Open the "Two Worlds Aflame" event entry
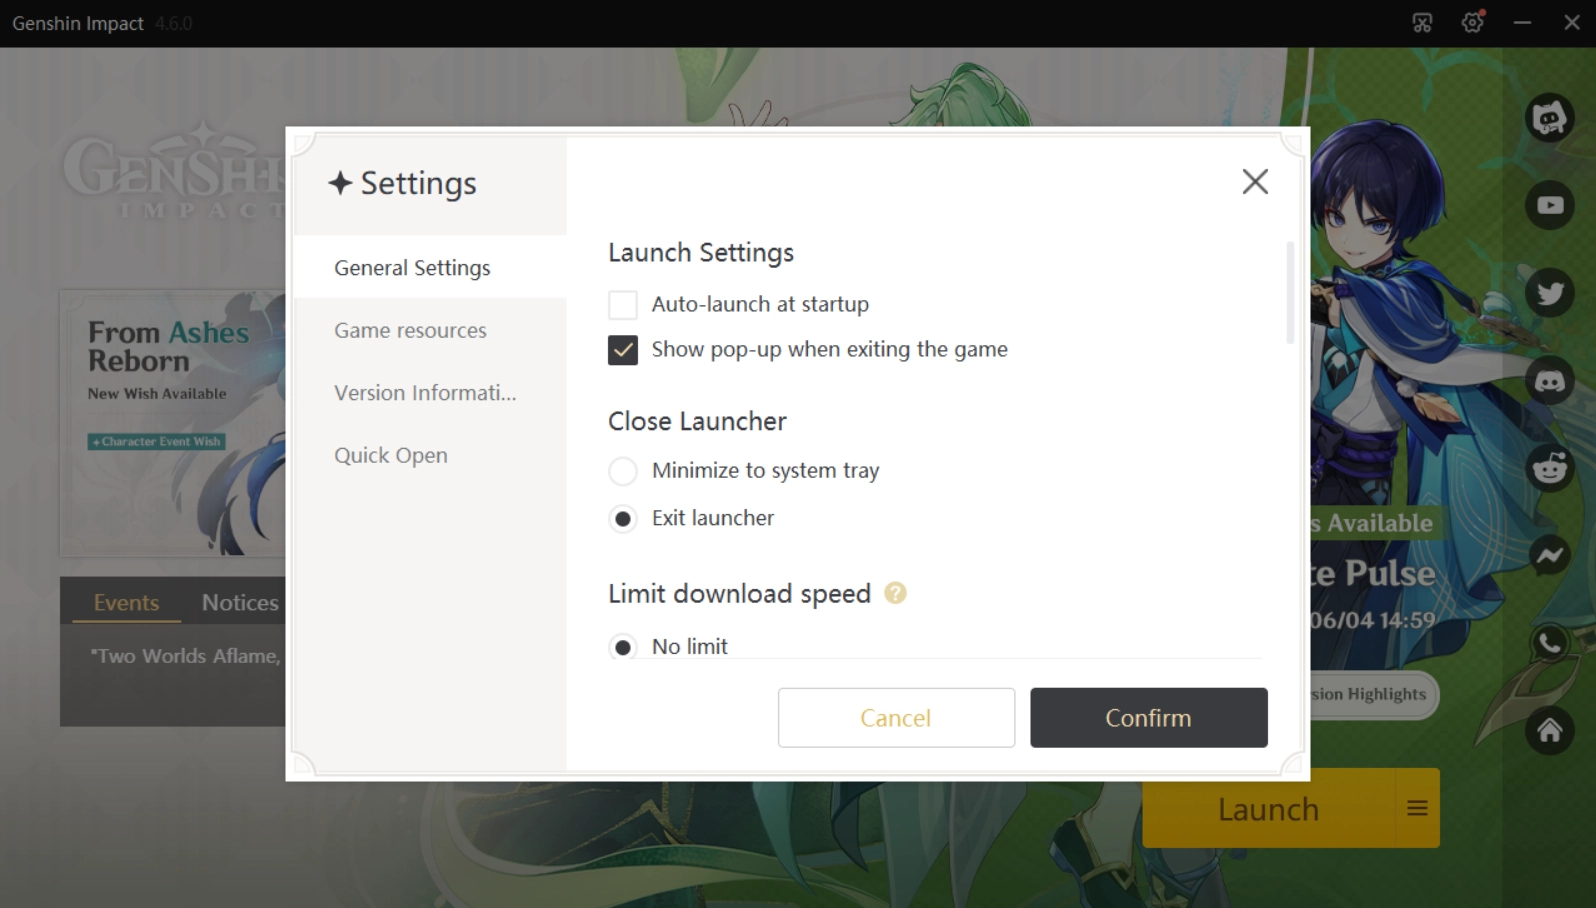The width and height of the screenshot is (1596, 908). [x=185, y=656]
